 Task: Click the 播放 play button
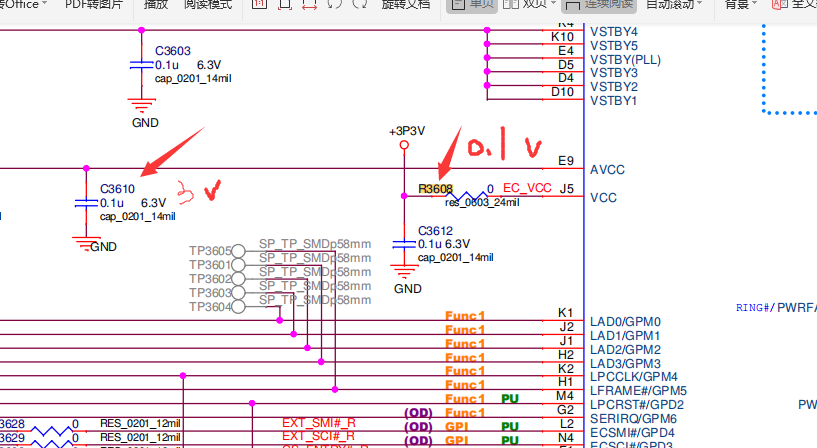coord(156,5)
